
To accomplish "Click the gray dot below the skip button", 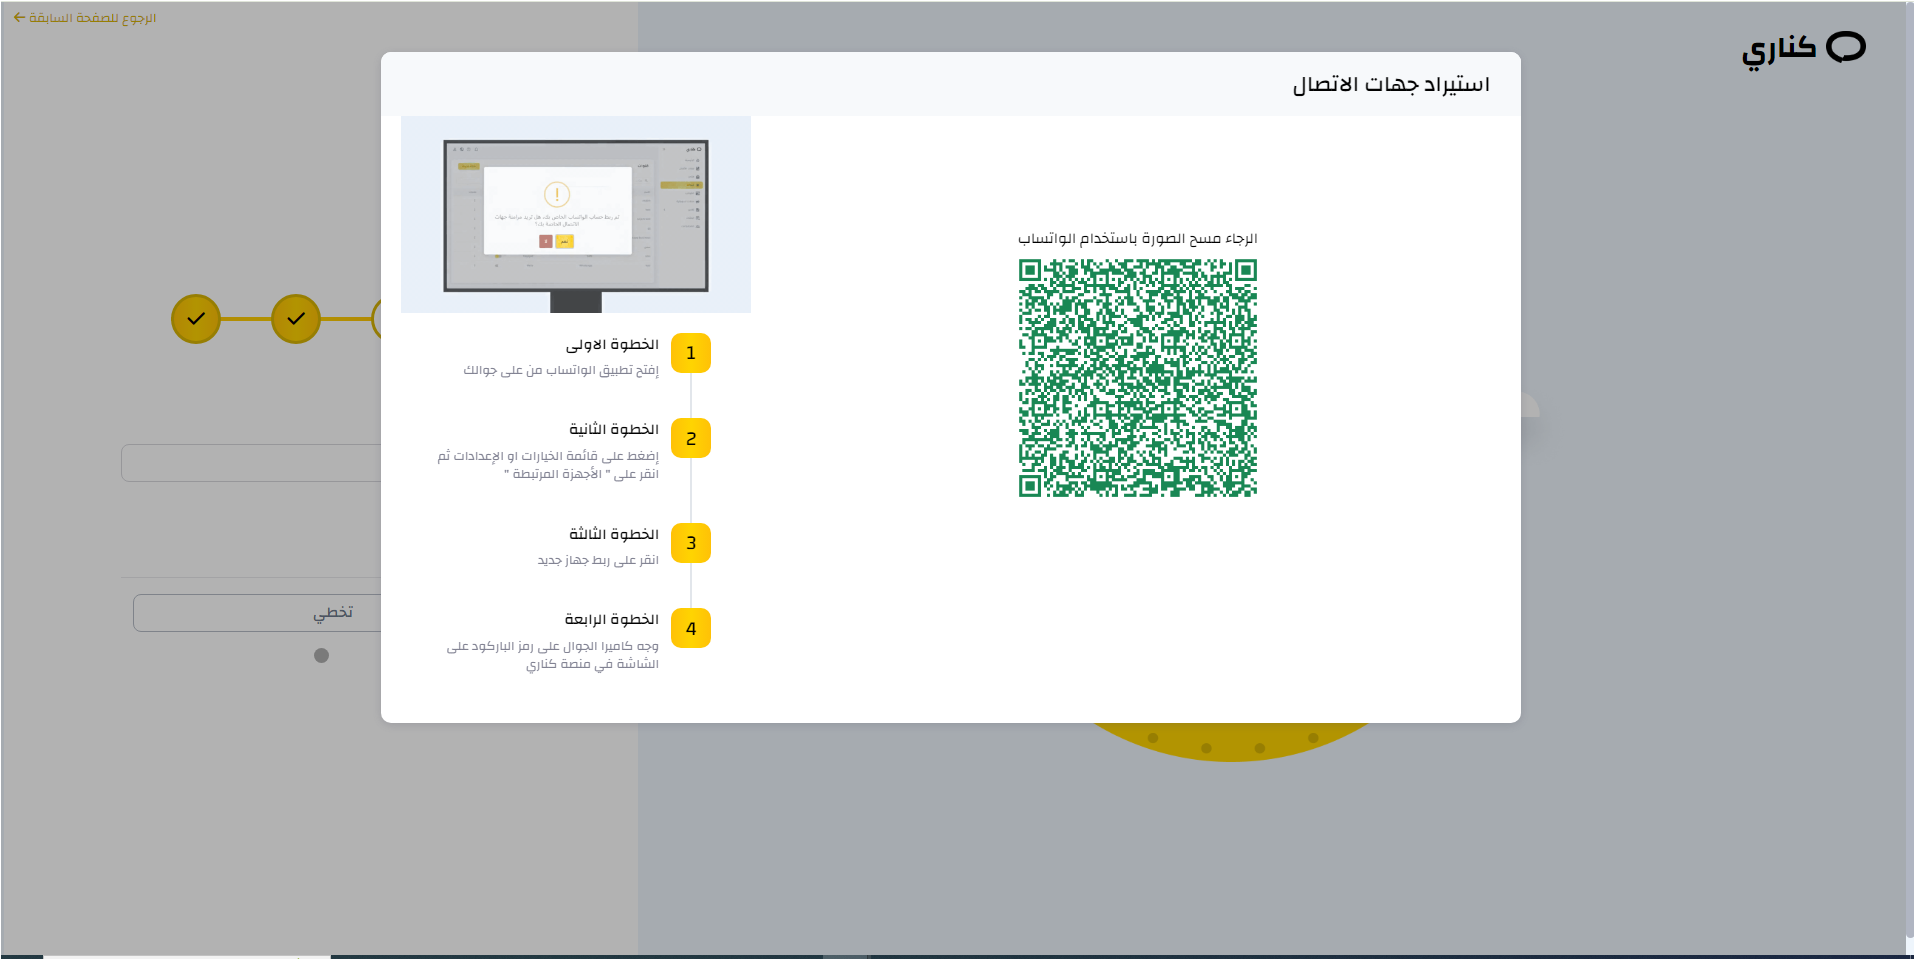I will 321,656.
